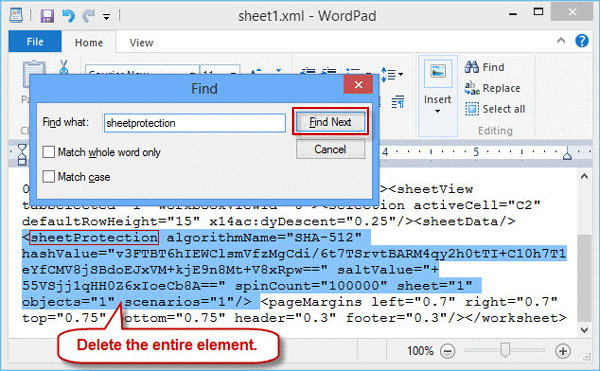Click the Find Next button
This screenshot has height=371, width=600.
pos(330,122)
